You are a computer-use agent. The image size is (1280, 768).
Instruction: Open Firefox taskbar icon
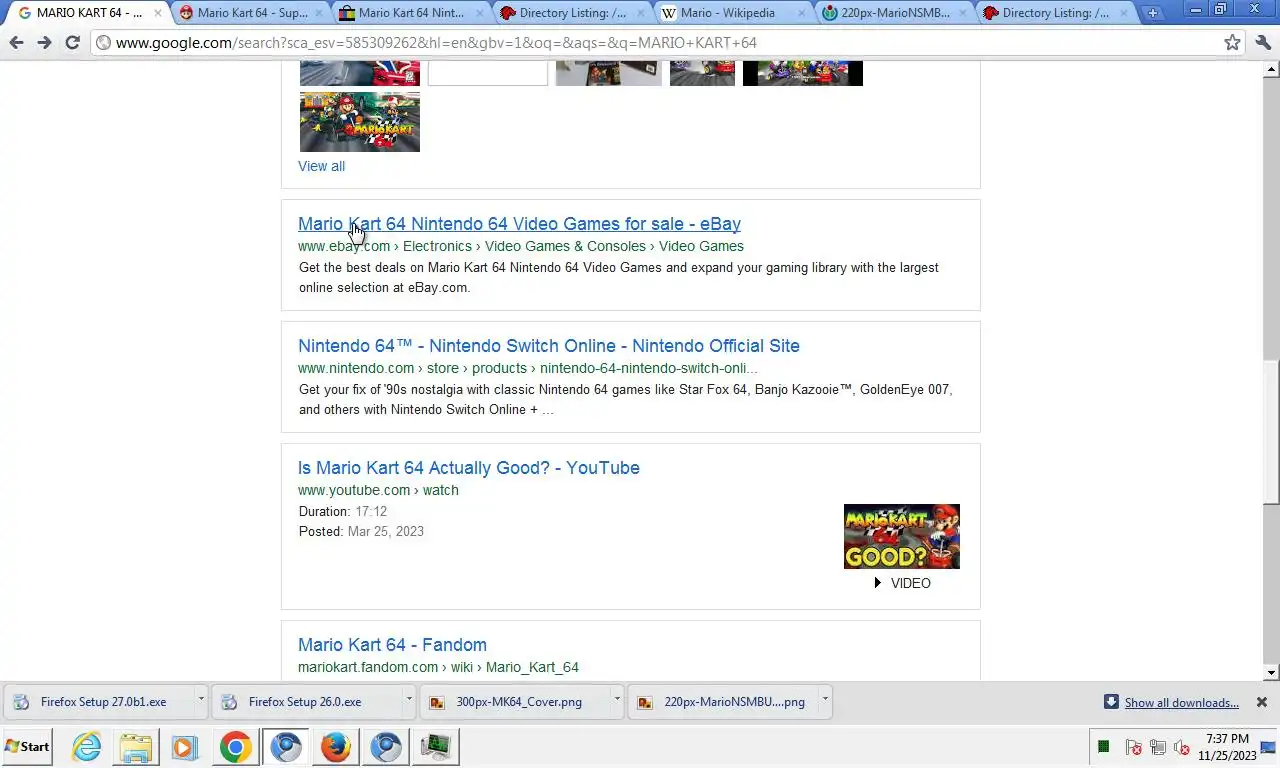(x=336, y=747)
